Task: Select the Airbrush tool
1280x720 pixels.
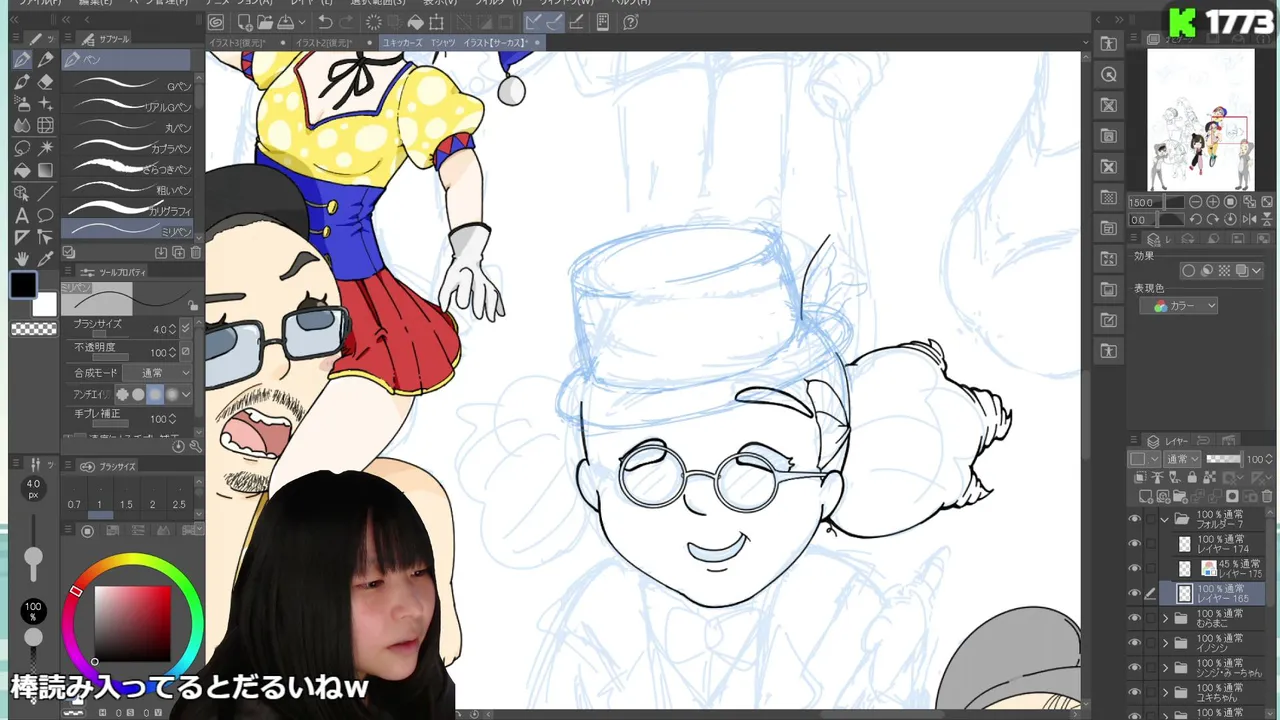Action: tap(22, 104)
